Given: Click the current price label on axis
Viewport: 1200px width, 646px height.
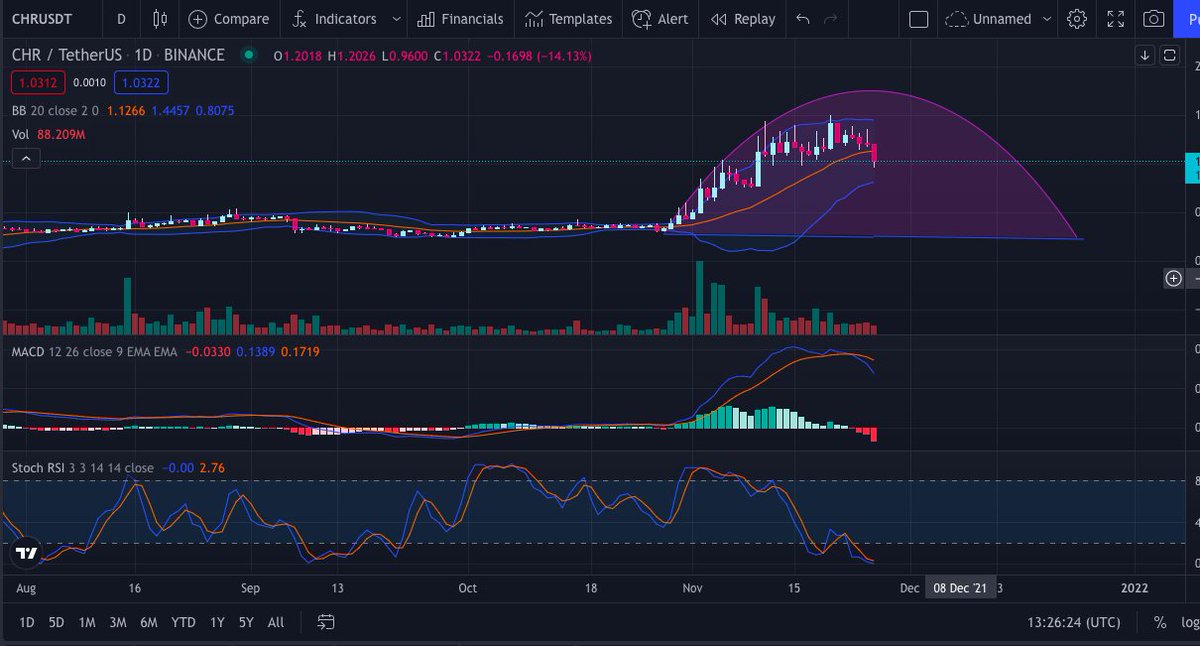Looking at the screenshot, I should (1192, 167).
